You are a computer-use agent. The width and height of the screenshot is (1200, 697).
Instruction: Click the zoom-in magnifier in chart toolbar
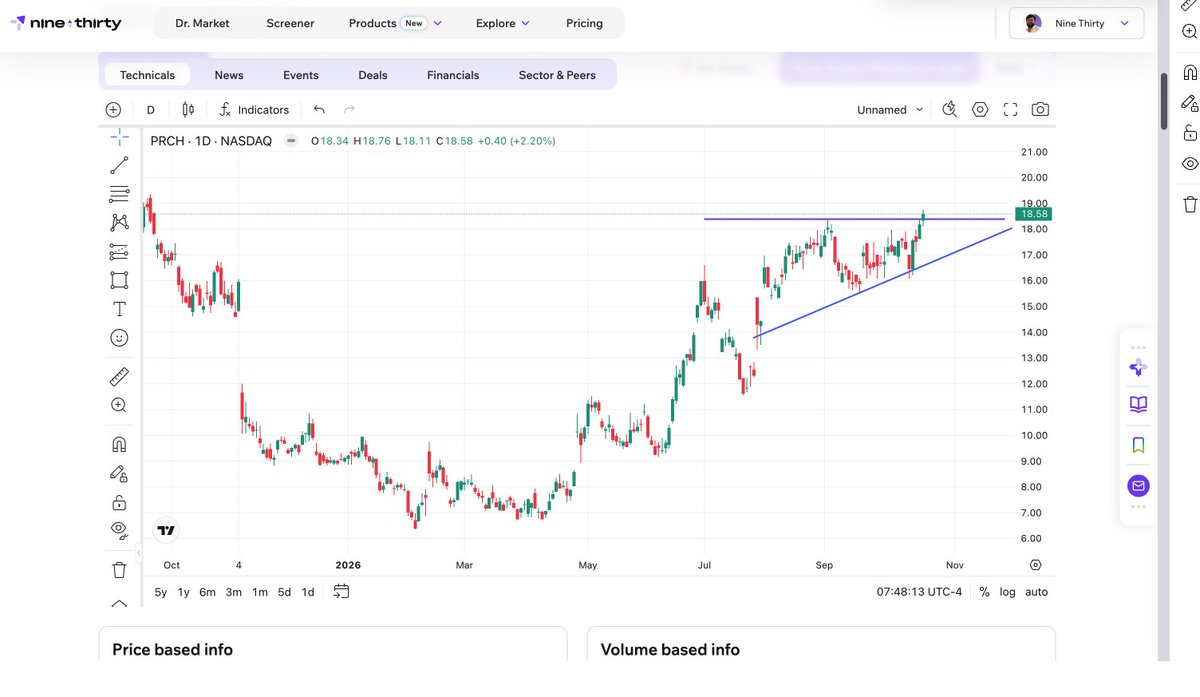click(119, 405)
